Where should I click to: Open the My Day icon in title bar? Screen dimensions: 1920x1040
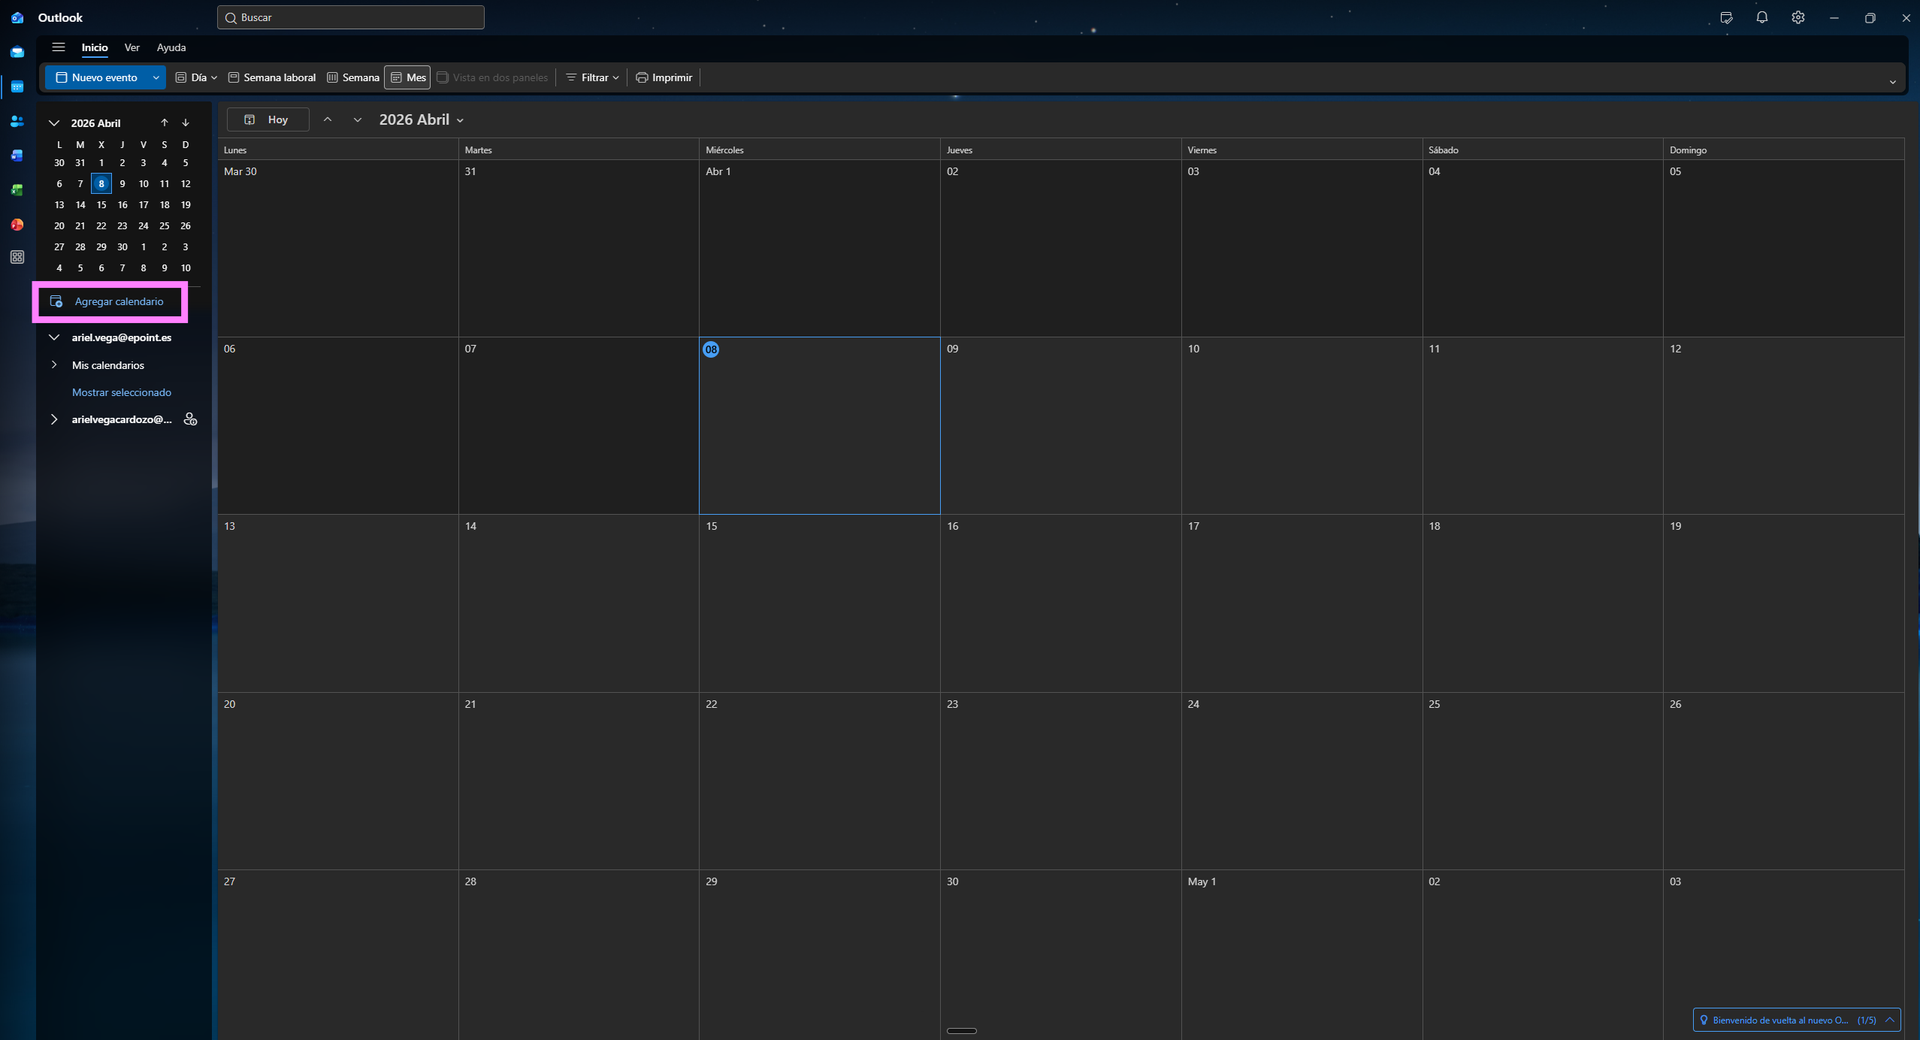point(1726,18)
